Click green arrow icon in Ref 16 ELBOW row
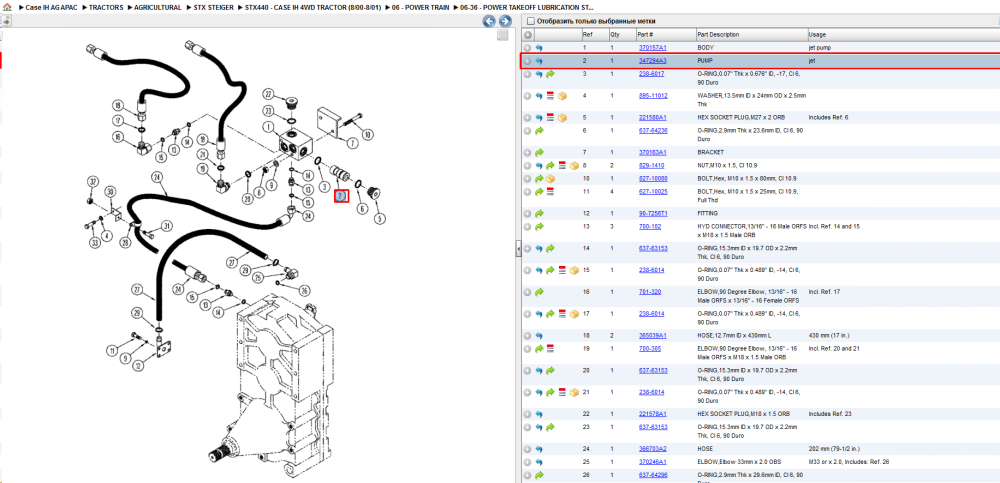The image size is (1000, 483). [539, 292]
